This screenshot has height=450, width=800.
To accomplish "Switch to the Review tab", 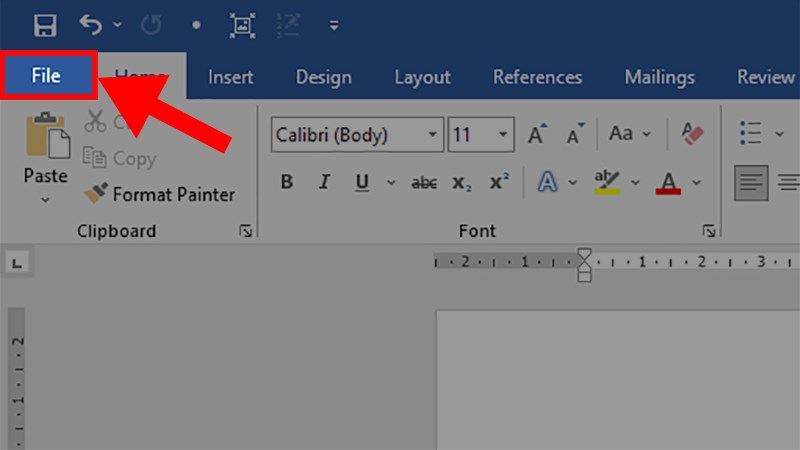I will pyautogui.click(x=766, y=77).
